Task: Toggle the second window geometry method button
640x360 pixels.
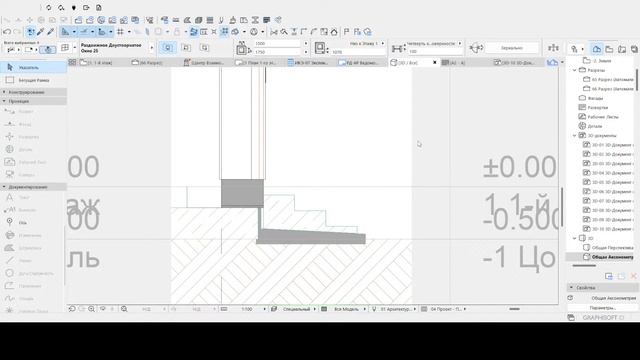Action: [x=186, y=48]
